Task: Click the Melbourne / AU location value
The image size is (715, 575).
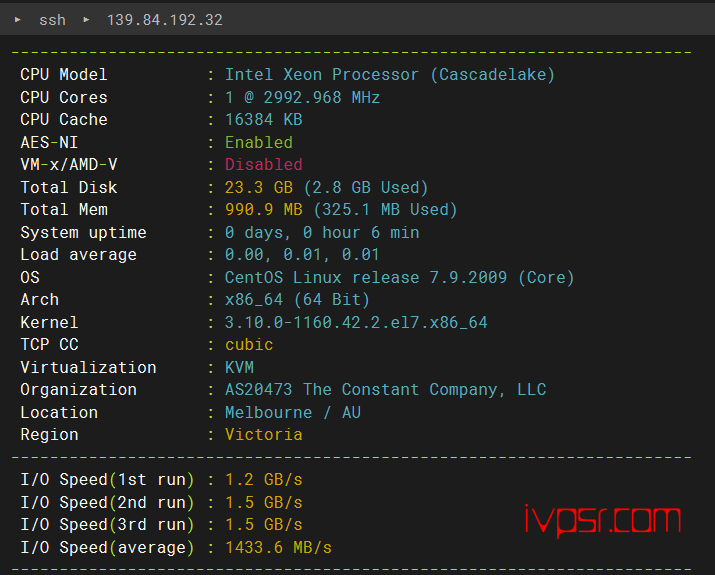Action: (293, 413)
